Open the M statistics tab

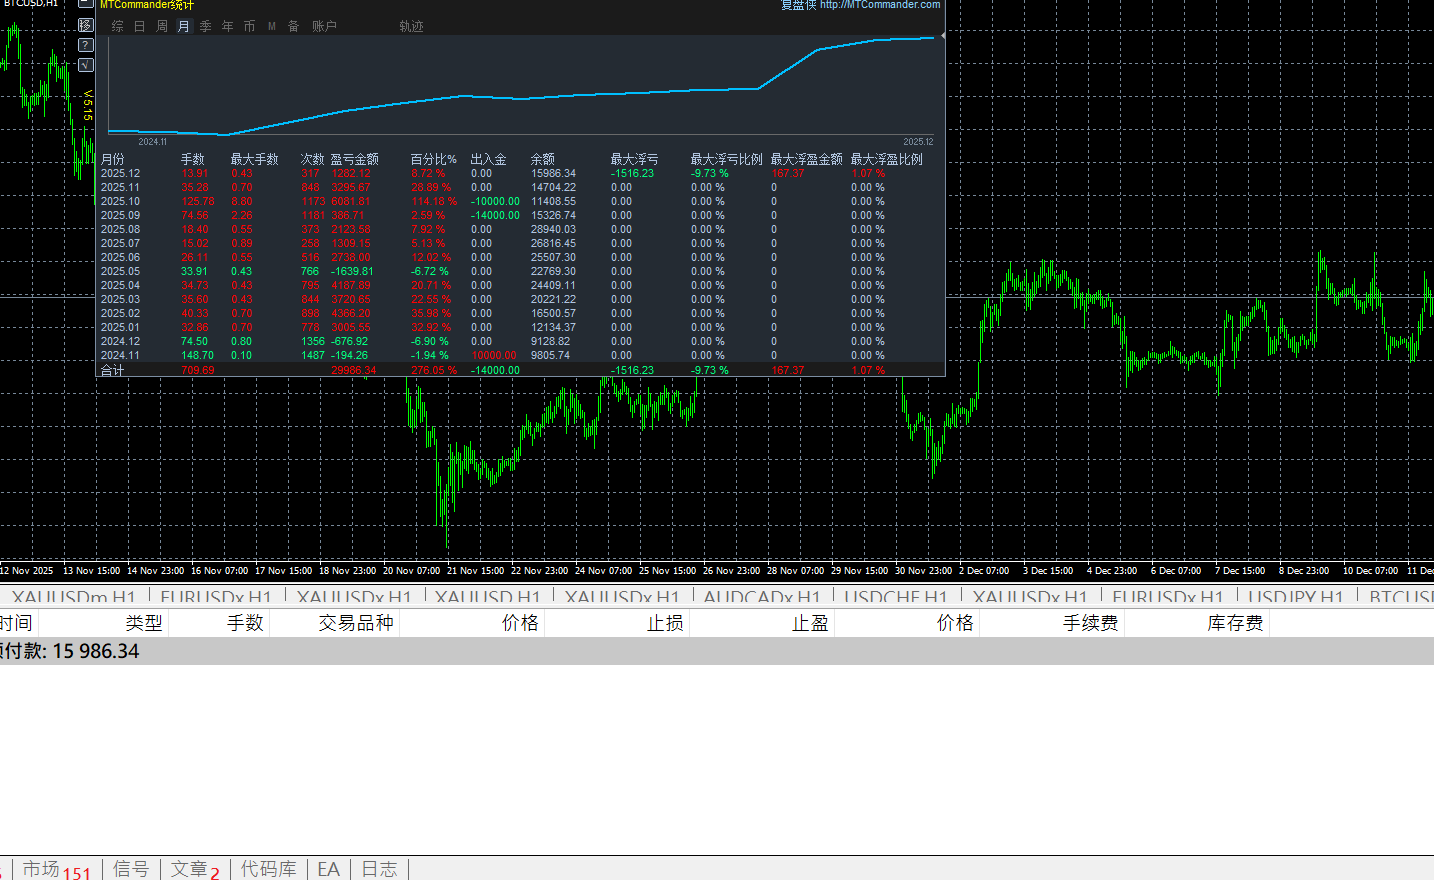[x=272, y=26]
